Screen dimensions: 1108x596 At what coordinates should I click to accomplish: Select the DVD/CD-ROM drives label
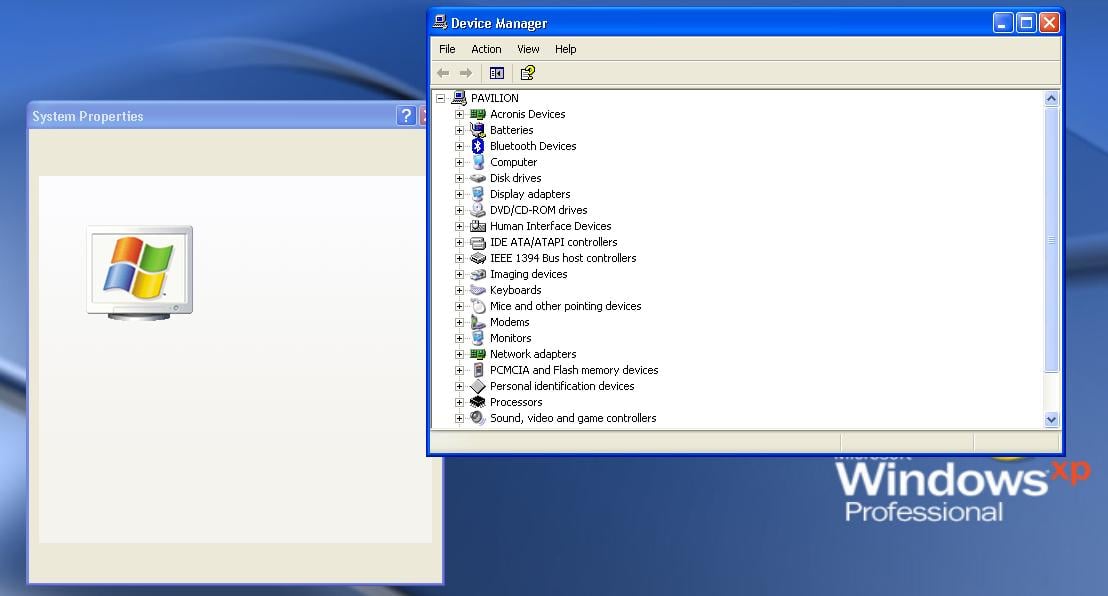click(538, 210)
